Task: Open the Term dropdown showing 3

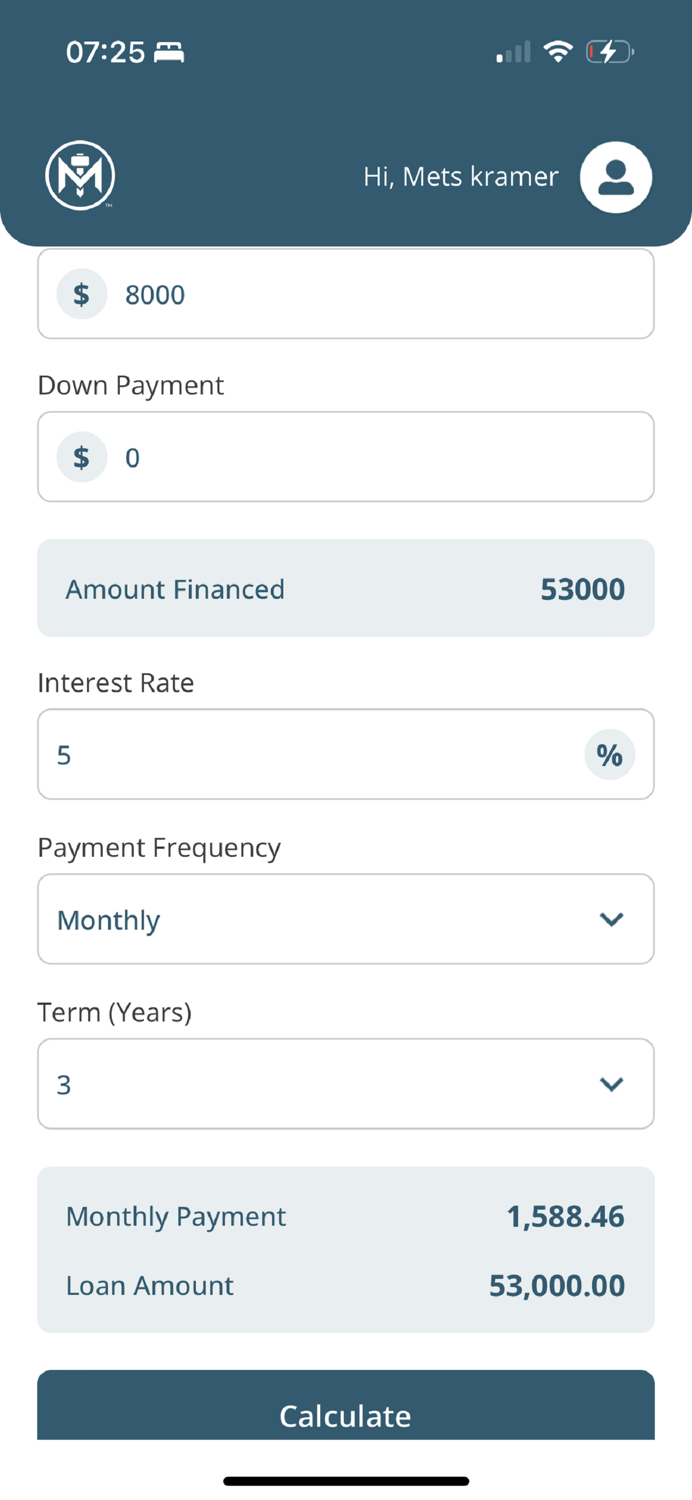Action: click(346, 1084)
